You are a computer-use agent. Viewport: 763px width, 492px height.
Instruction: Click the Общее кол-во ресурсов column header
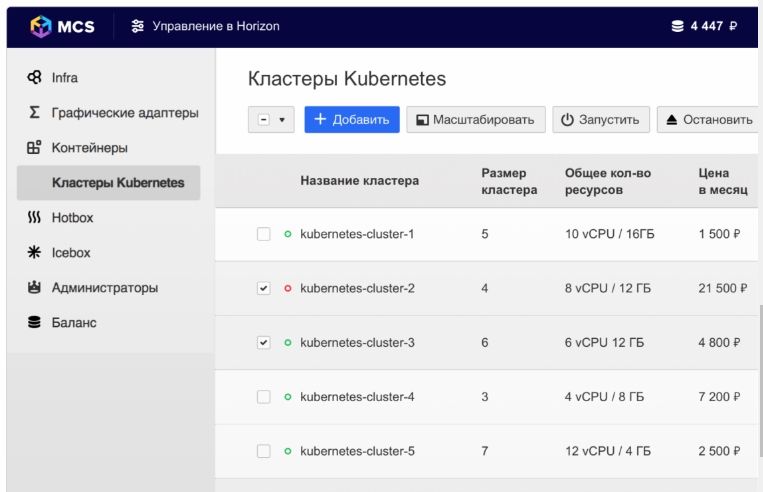[608, 181]
